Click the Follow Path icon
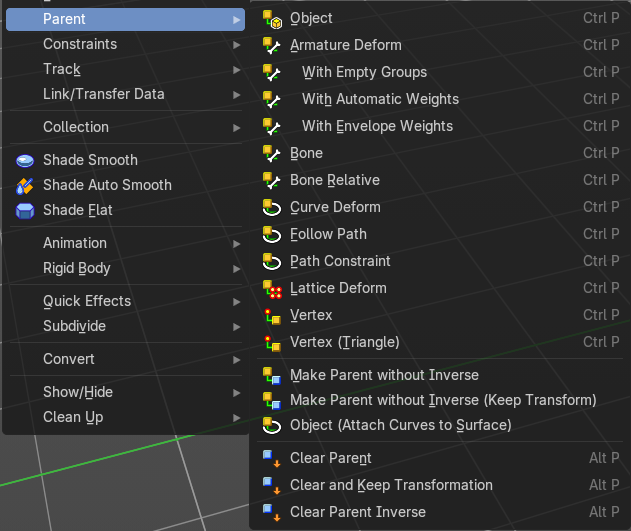 point(272,235)
